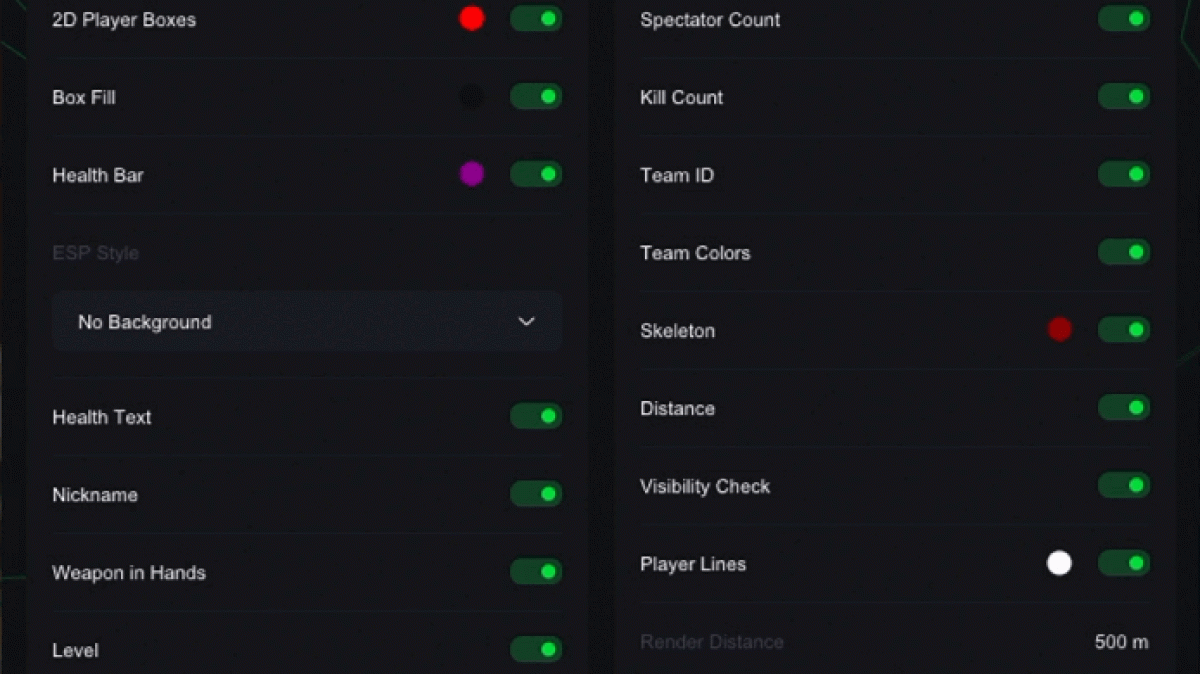Click the Skeleton dark red color swatch
Screen dimensions: 1200x674
[x=1060, y=330]
